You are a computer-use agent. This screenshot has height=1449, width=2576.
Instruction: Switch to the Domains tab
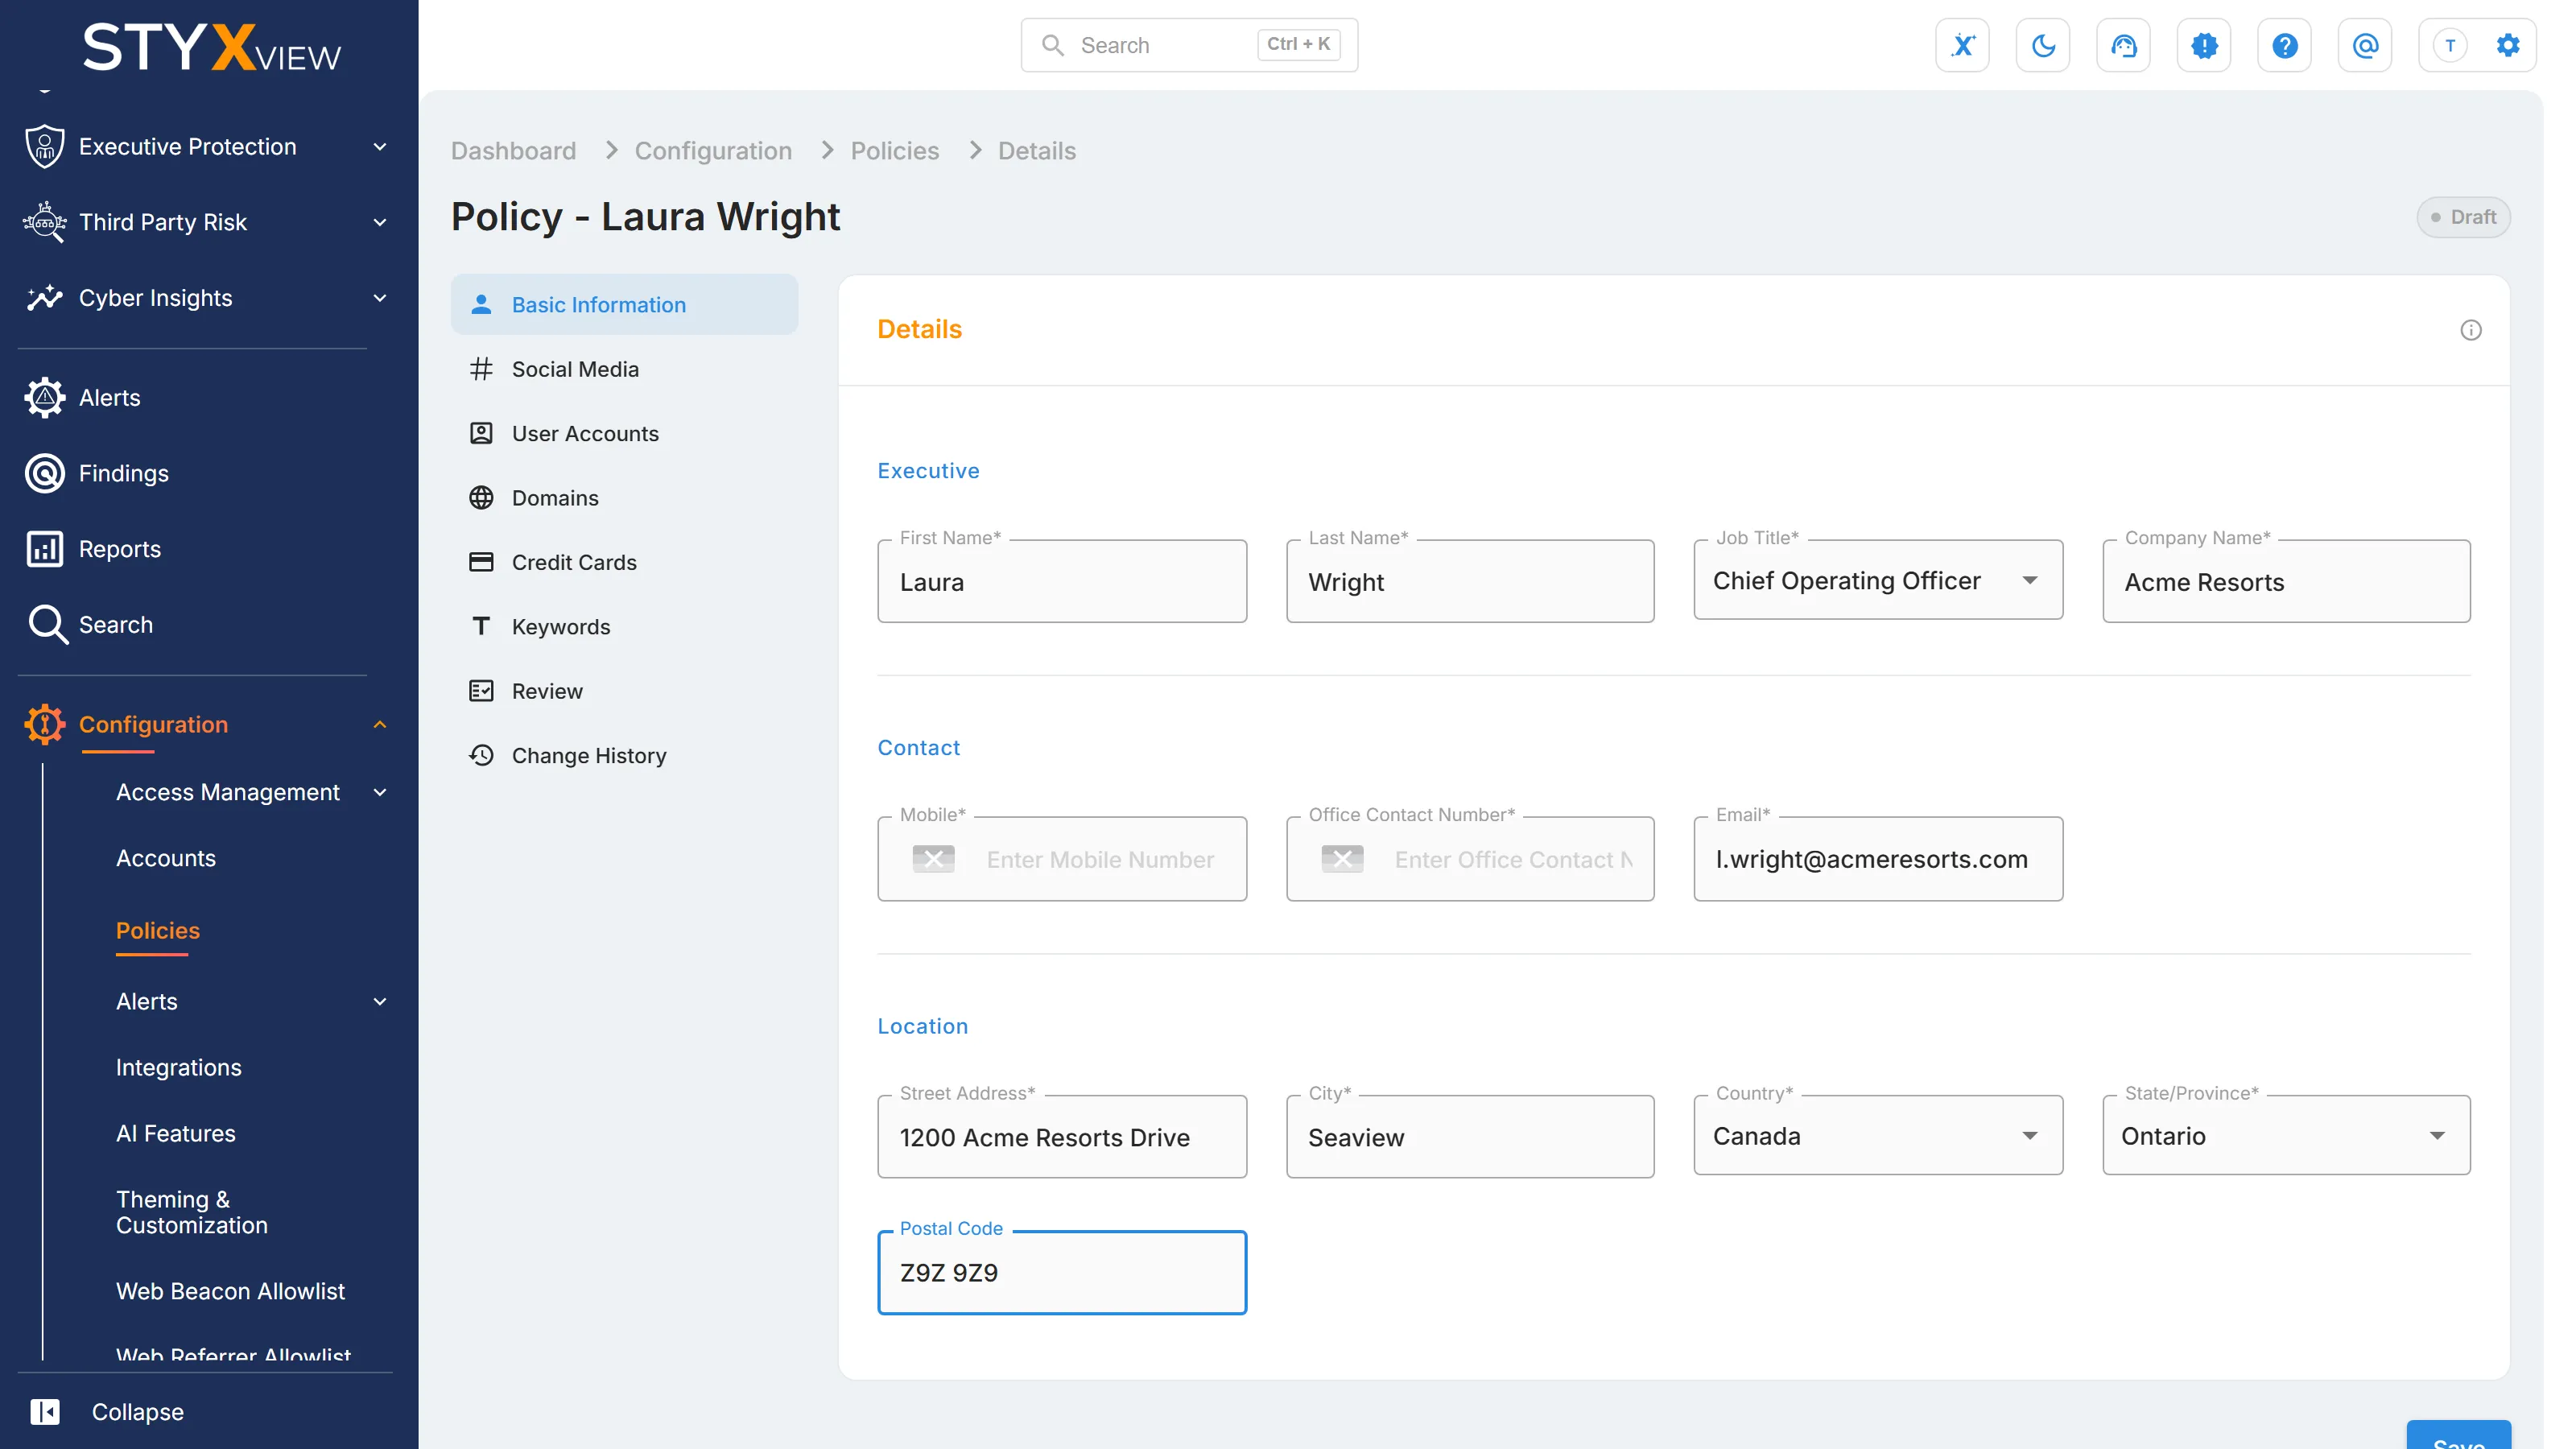click(624, 498)
